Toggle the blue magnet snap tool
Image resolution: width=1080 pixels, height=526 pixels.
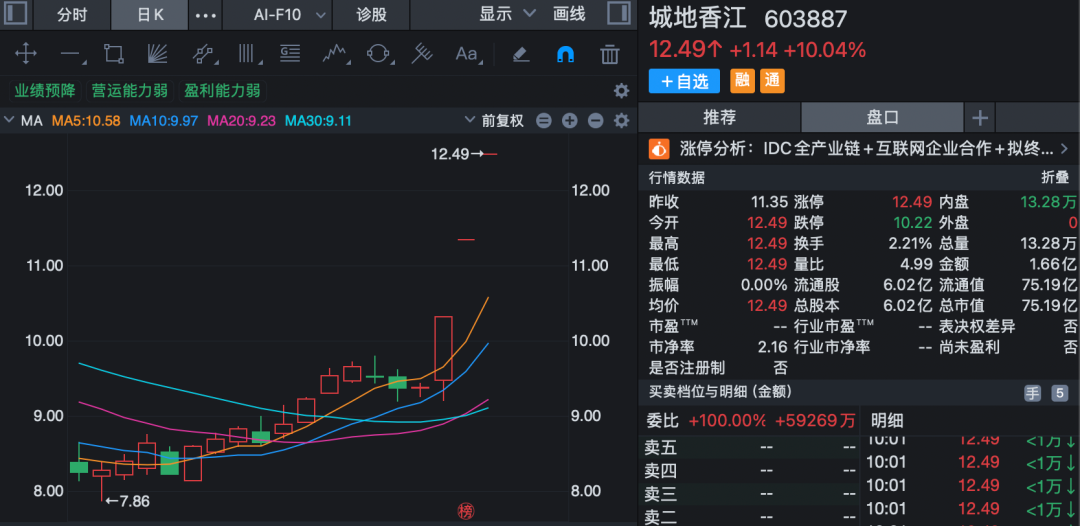[565, 54]
